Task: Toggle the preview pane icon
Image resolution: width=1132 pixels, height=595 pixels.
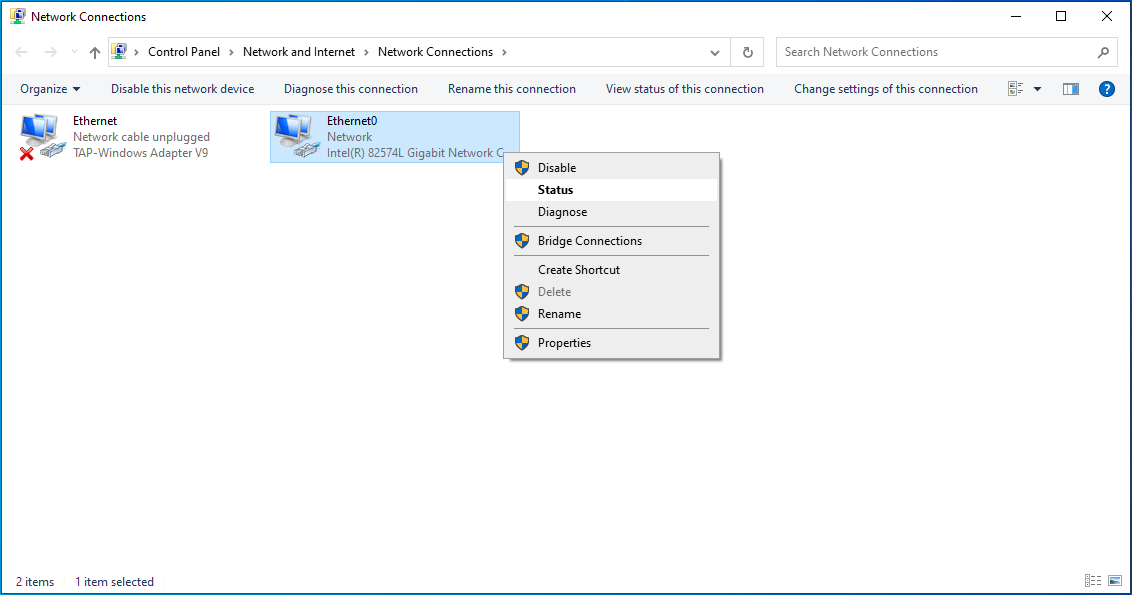Action: coord(1071,89)
